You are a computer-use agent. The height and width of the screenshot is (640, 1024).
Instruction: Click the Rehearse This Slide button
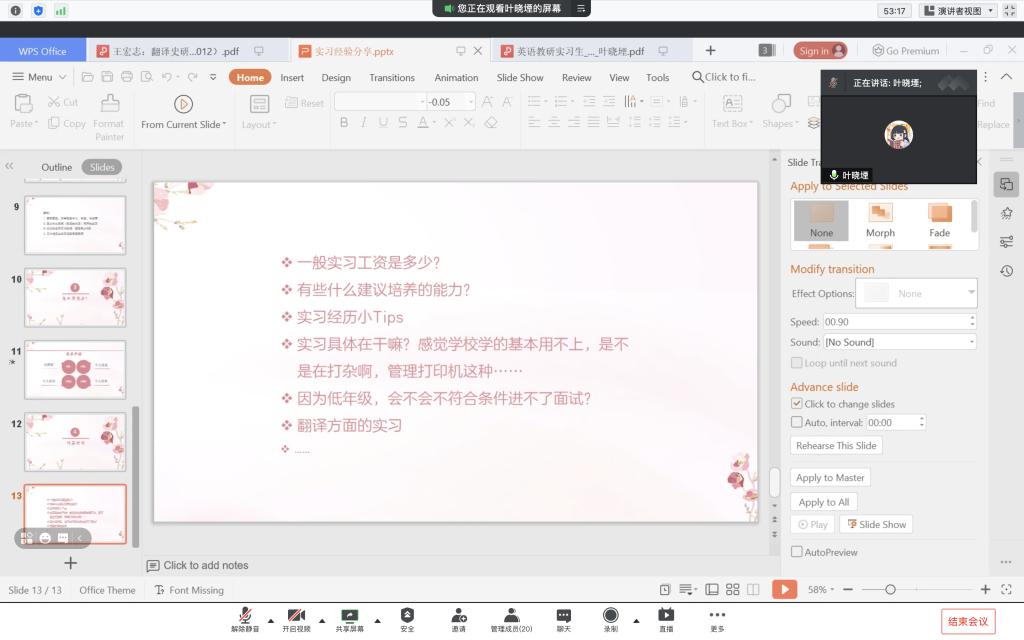point(836,446)
